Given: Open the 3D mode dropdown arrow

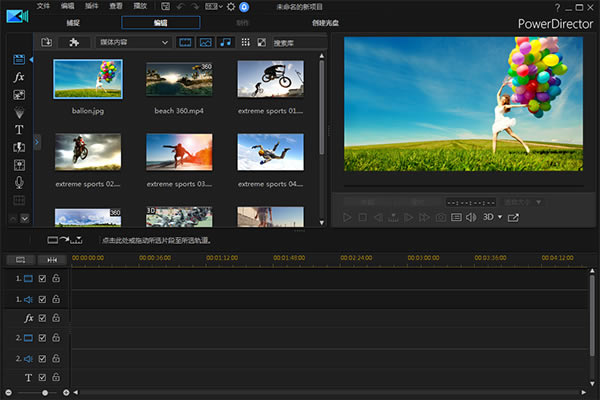Looking at the screenshot, I should click(500, 217).
